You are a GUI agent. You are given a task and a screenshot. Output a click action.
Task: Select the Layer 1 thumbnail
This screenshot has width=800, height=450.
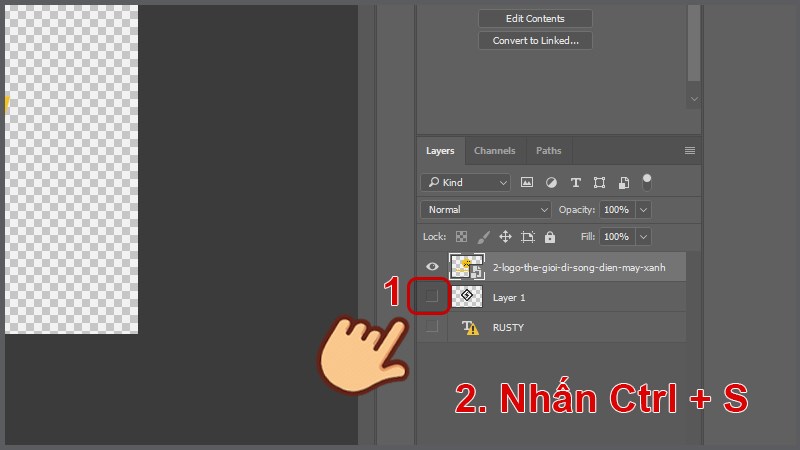[467, 296]
